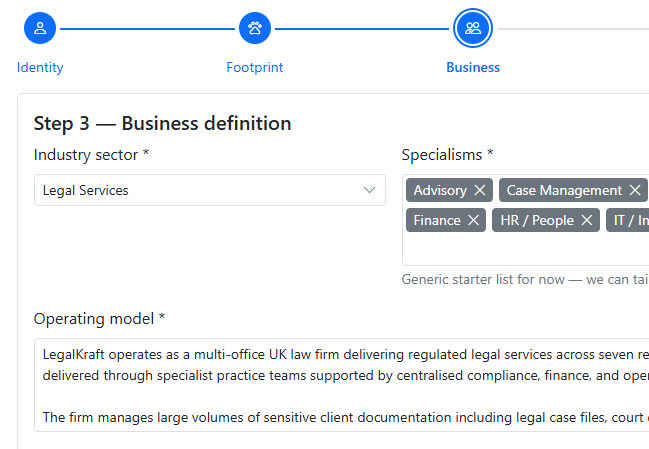Go to the Footprint step label

tap(255, 68)
